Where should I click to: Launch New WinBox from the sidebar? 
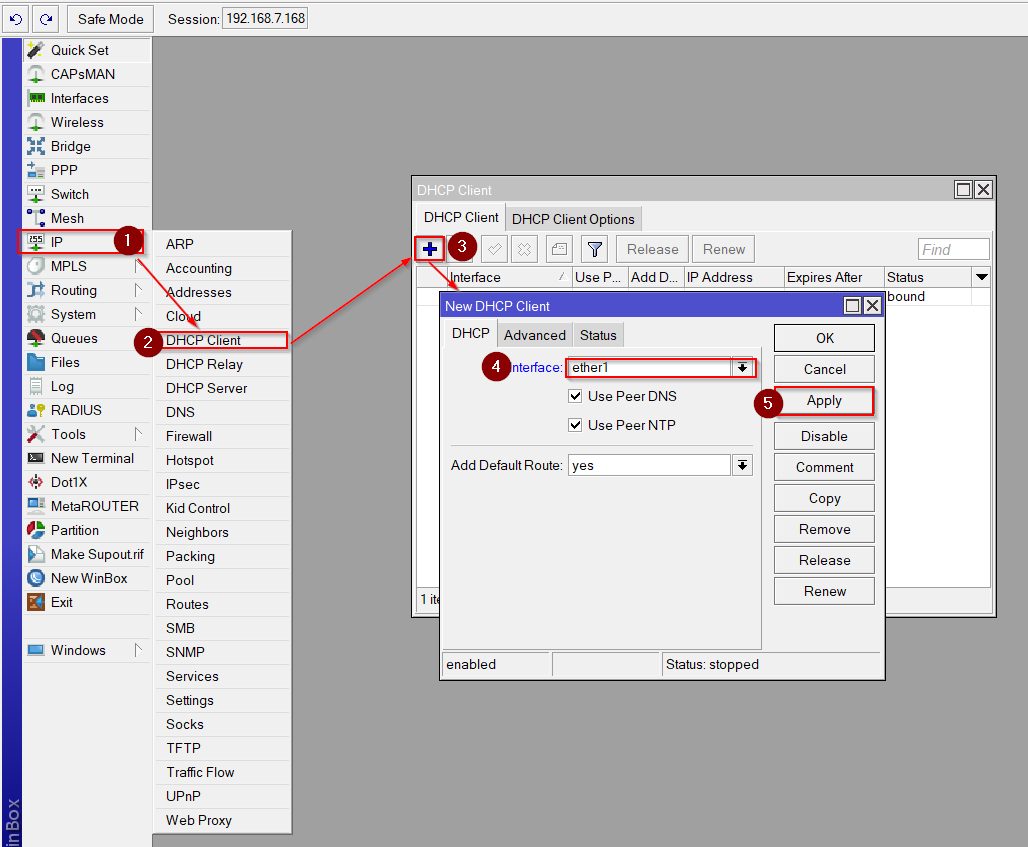tap(87, 578)
